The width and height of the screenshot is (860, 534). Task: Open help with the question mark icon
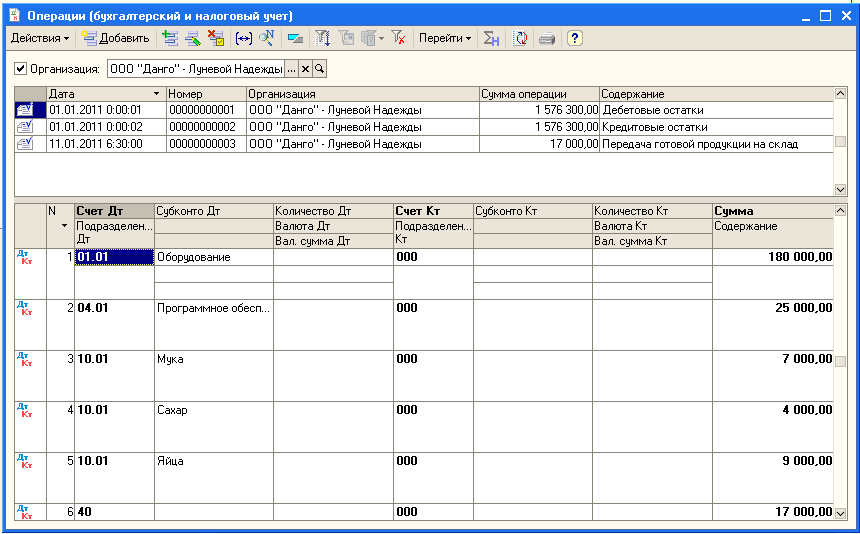click(x=574, y=38)
